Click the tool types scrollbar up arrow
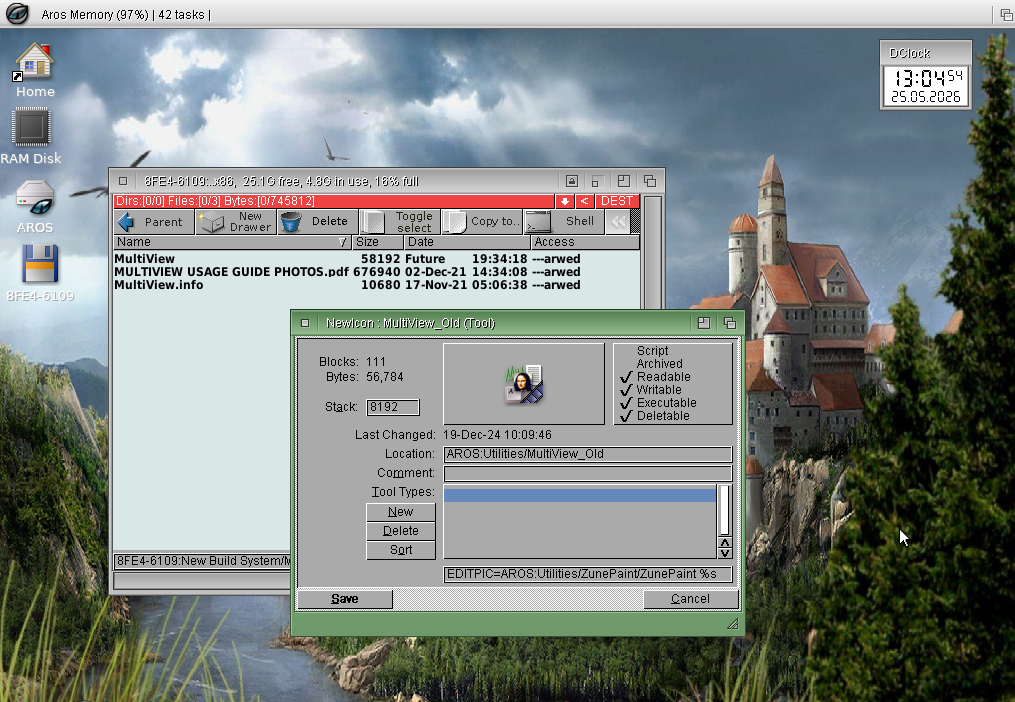 click(725, 543)
